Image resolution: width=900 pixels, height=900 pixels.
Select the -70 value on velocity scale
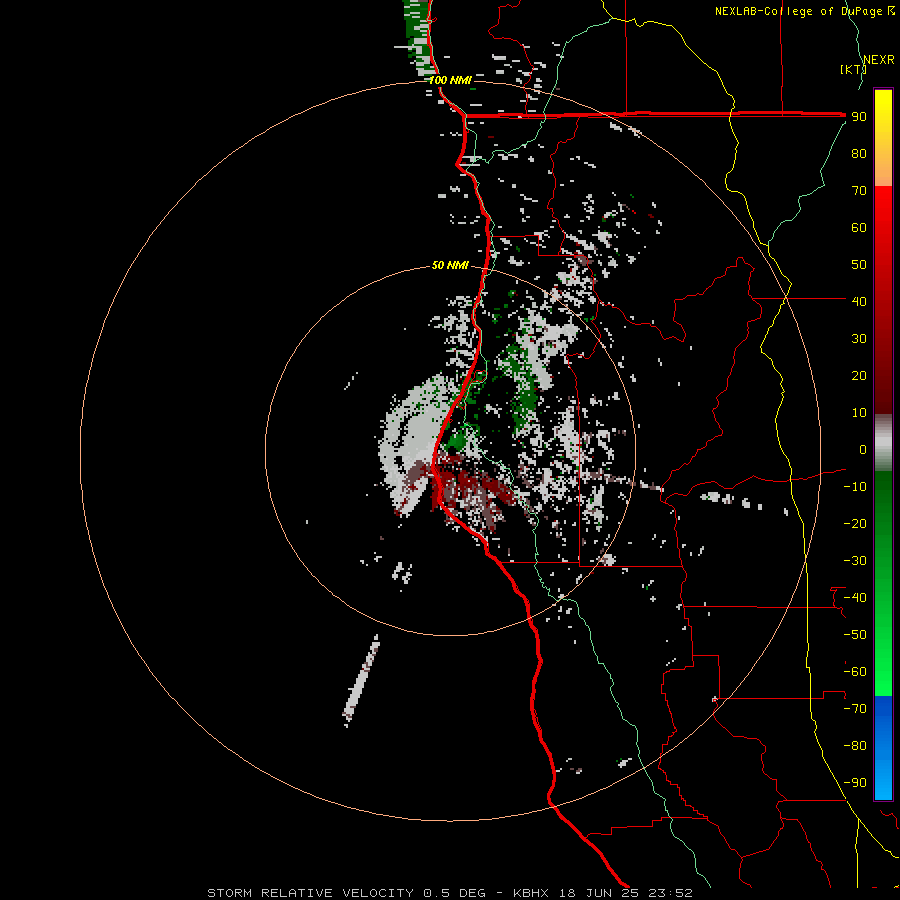855,709
